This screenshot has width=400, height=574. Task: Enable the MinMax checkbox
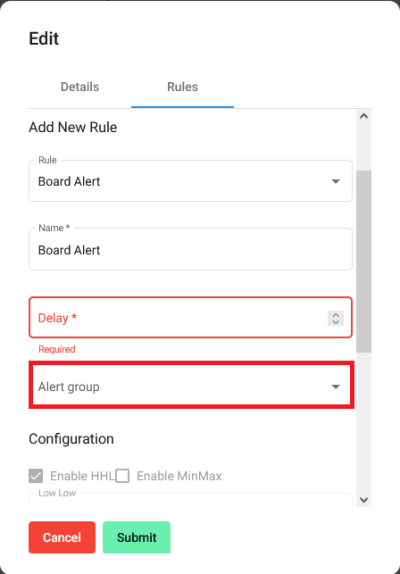(x=123, y=476)
